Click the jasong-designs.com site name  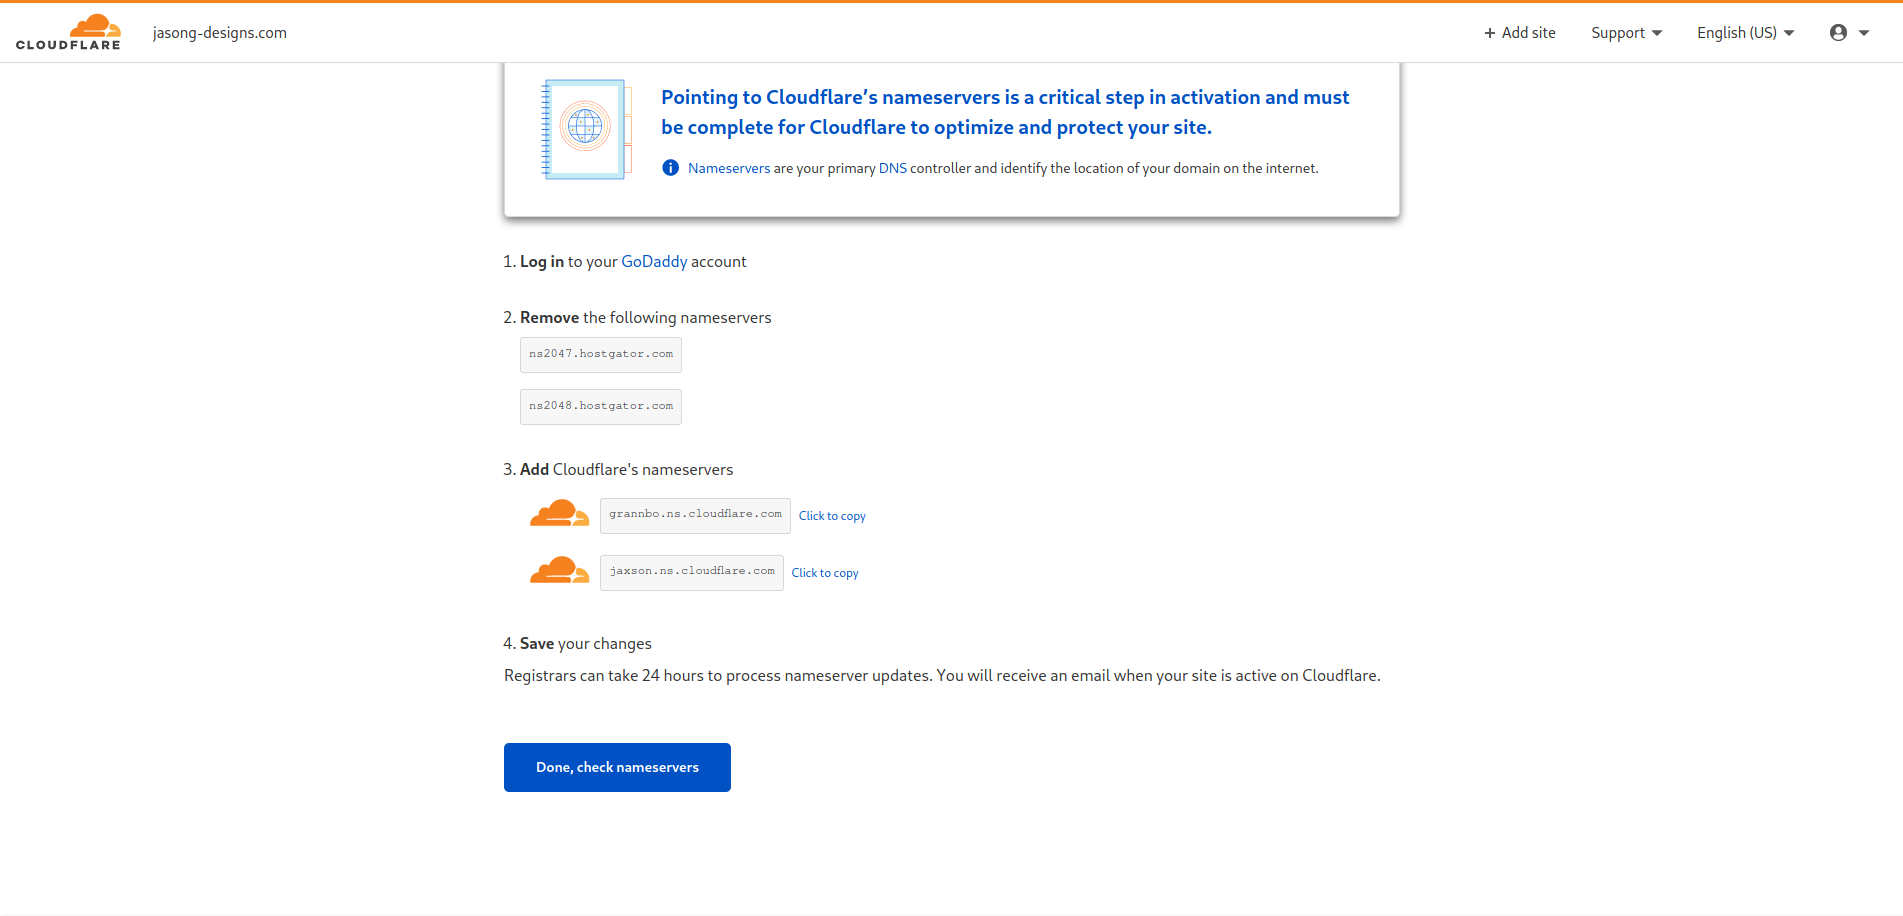220,33
